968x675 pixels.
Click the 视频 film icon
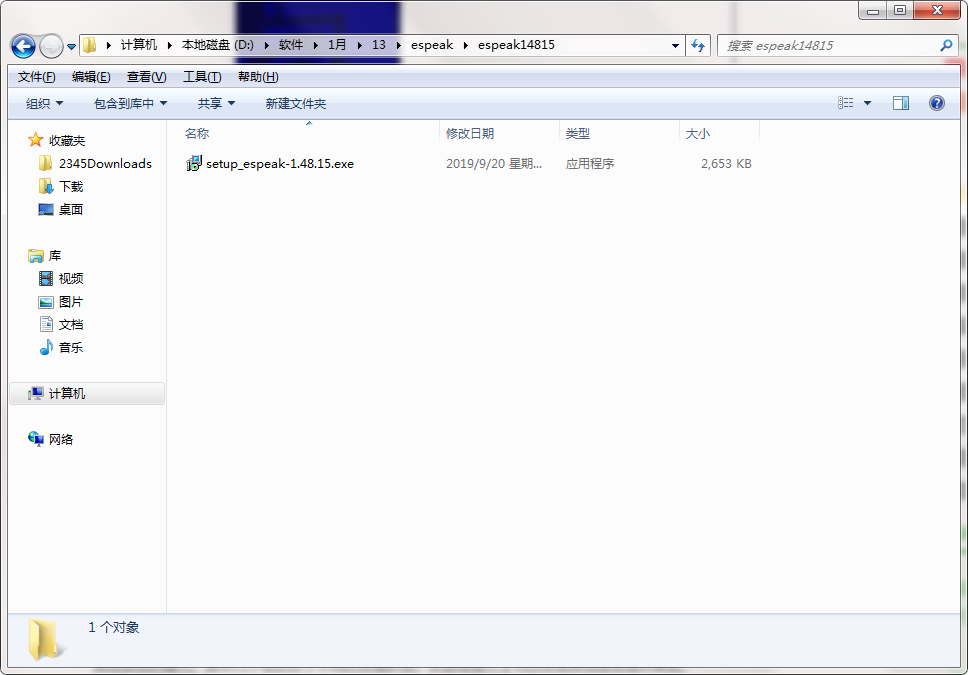pyautogui.click(x=46, y=279)
